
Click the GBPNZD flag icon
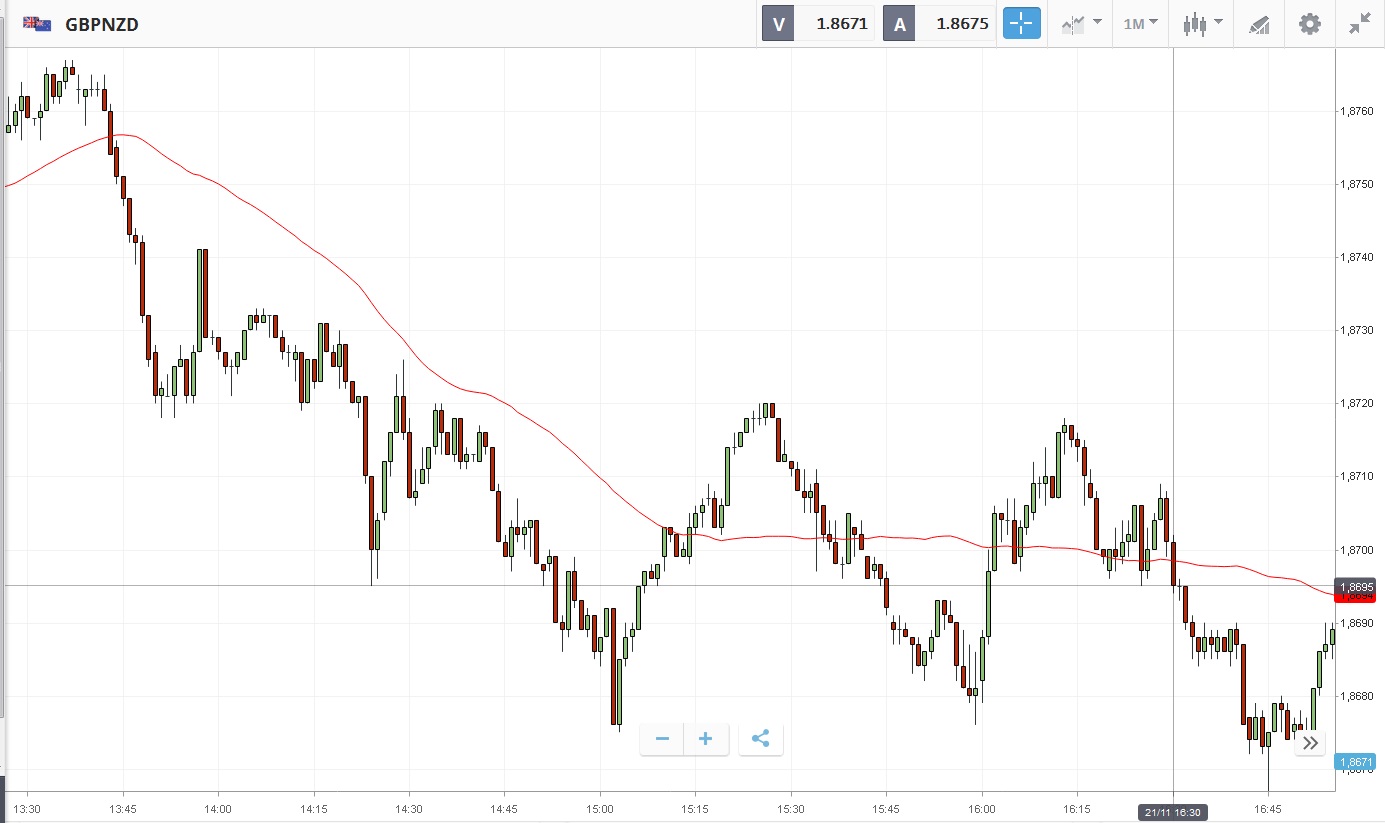38,24
